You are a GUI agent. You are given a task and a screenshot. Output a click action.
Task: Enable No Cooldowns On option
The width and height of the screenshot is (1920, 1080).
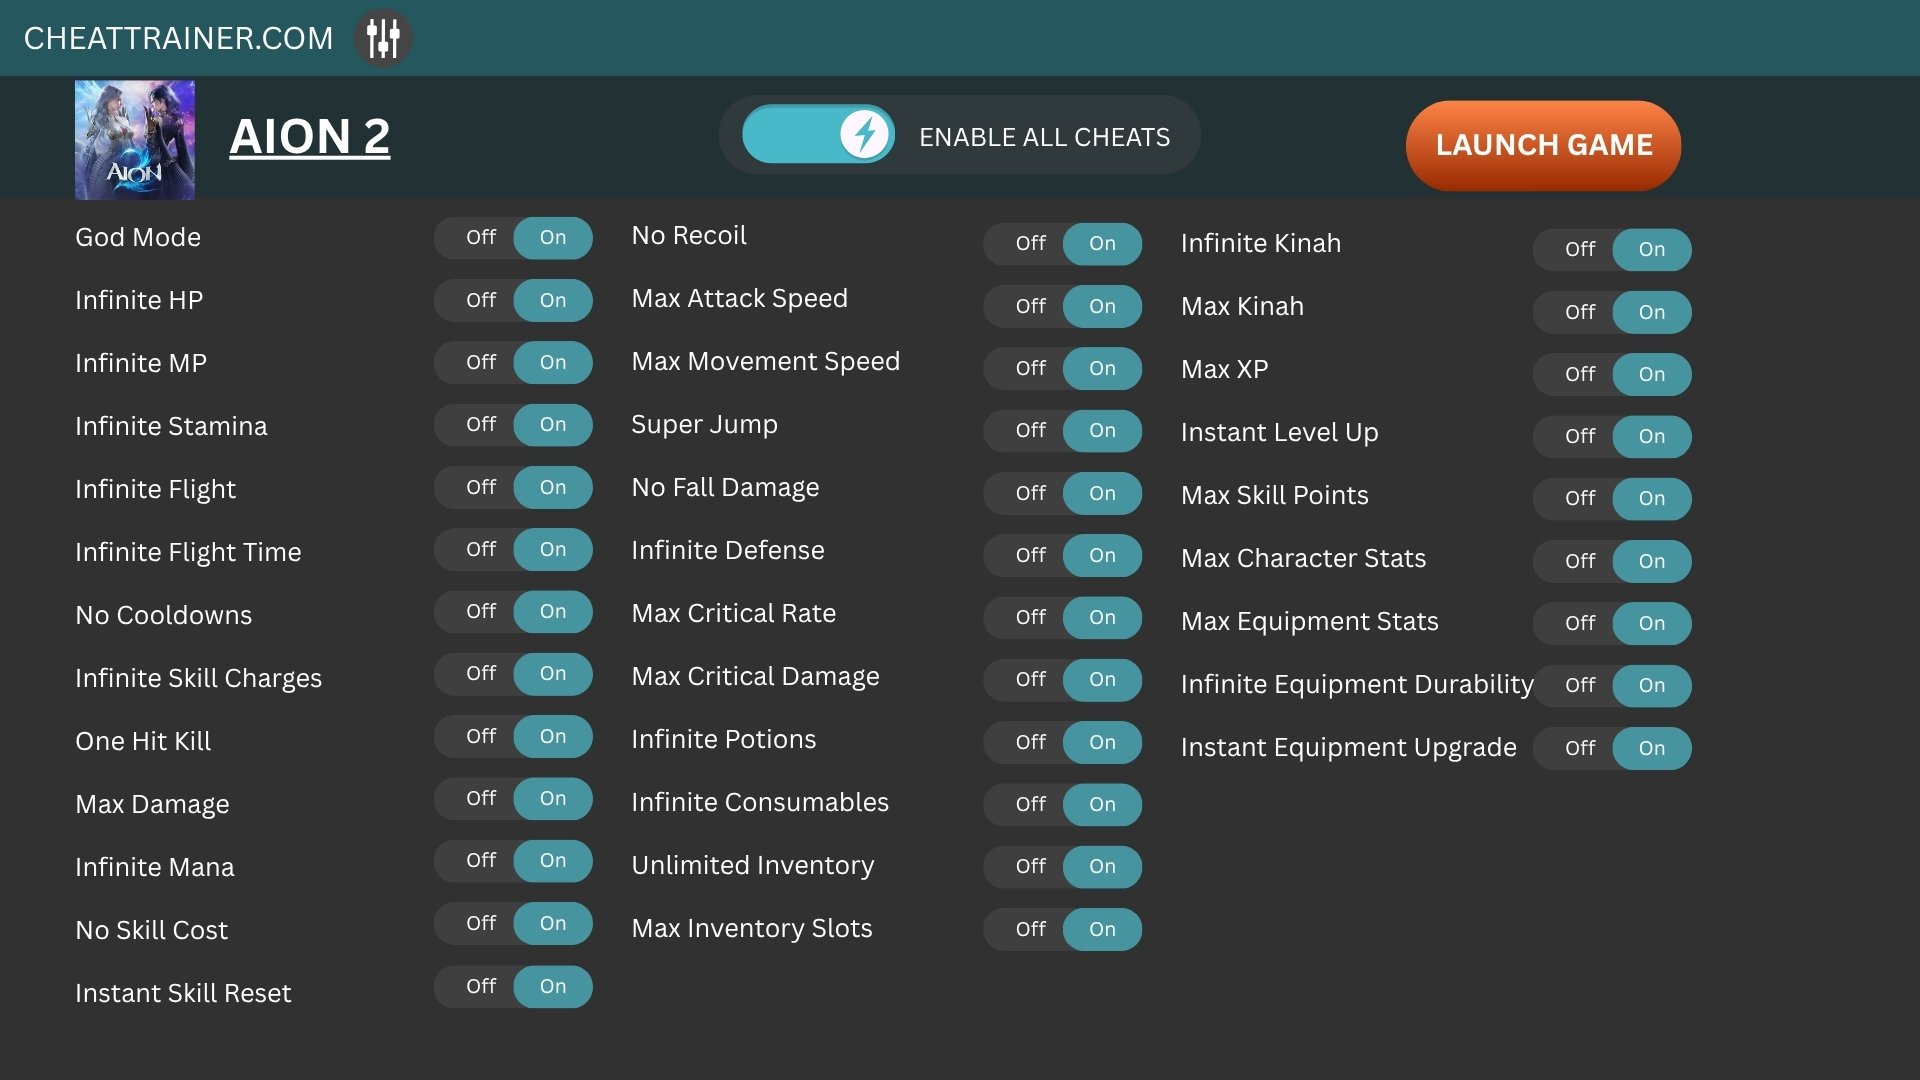pyautogui.click(x=553, y=611)
